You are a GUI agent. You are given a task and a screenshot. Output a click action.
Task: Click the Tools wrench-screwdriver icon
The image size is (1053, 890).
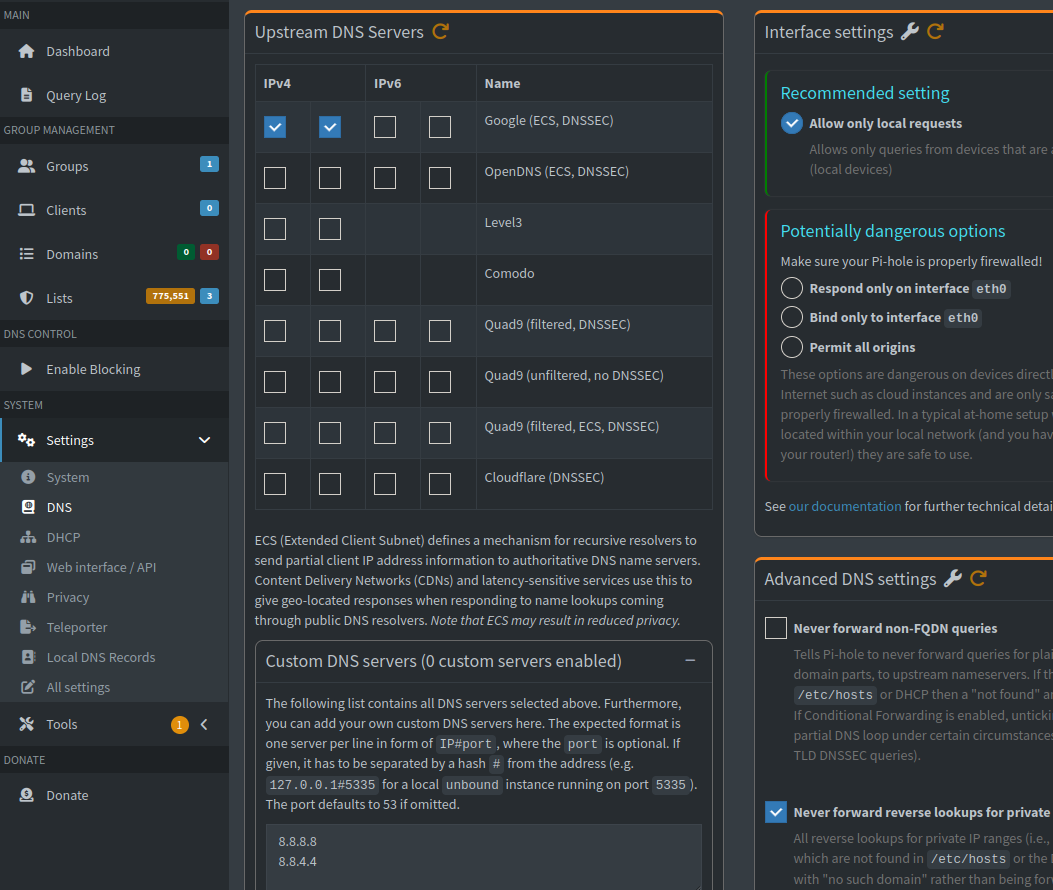[27, 724]
